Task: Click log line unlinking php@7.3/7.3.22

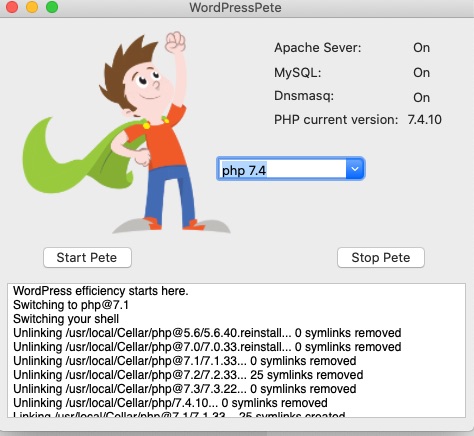Action: [x=185, y=389]
